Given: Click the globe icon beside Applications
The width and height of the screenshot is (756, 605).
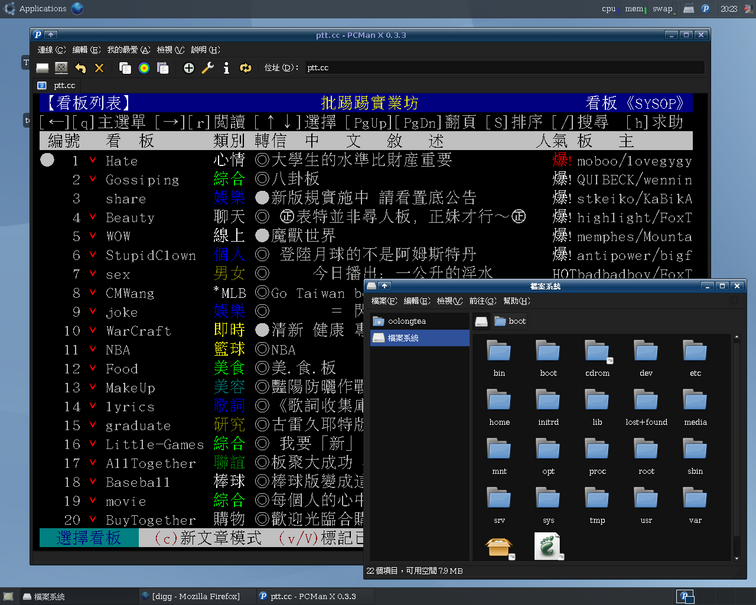Looking at the screenshot, I should click(77, 8).
